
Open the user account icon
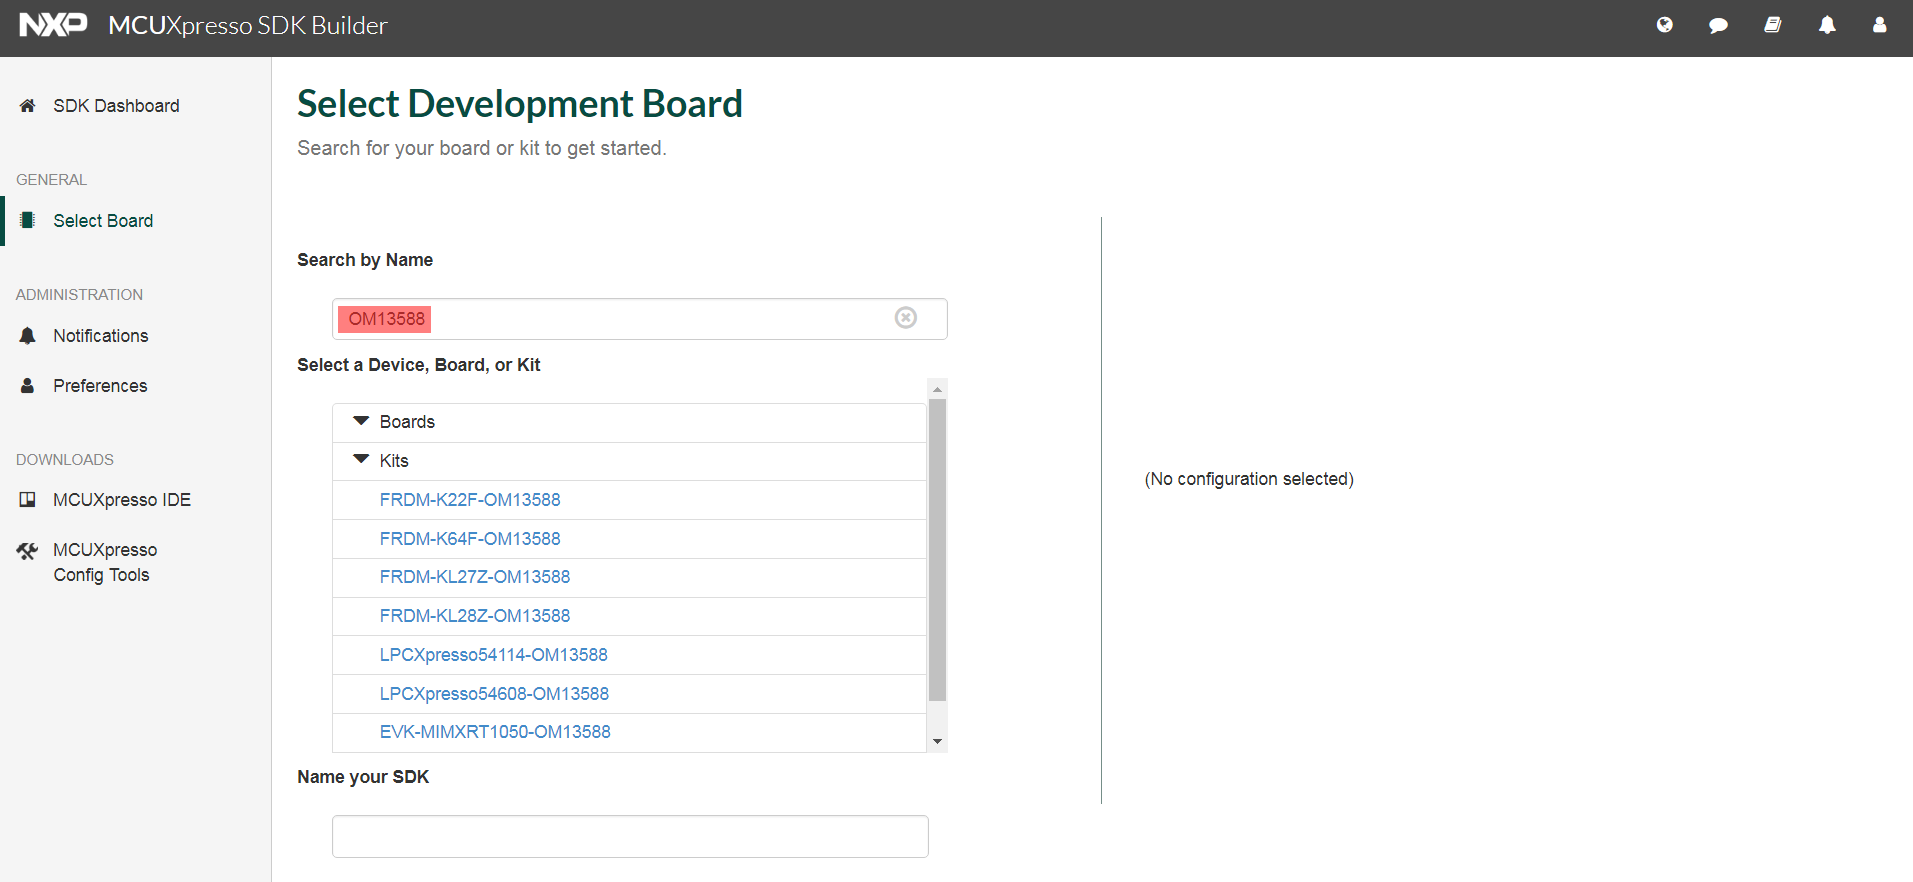(1879, 25)
